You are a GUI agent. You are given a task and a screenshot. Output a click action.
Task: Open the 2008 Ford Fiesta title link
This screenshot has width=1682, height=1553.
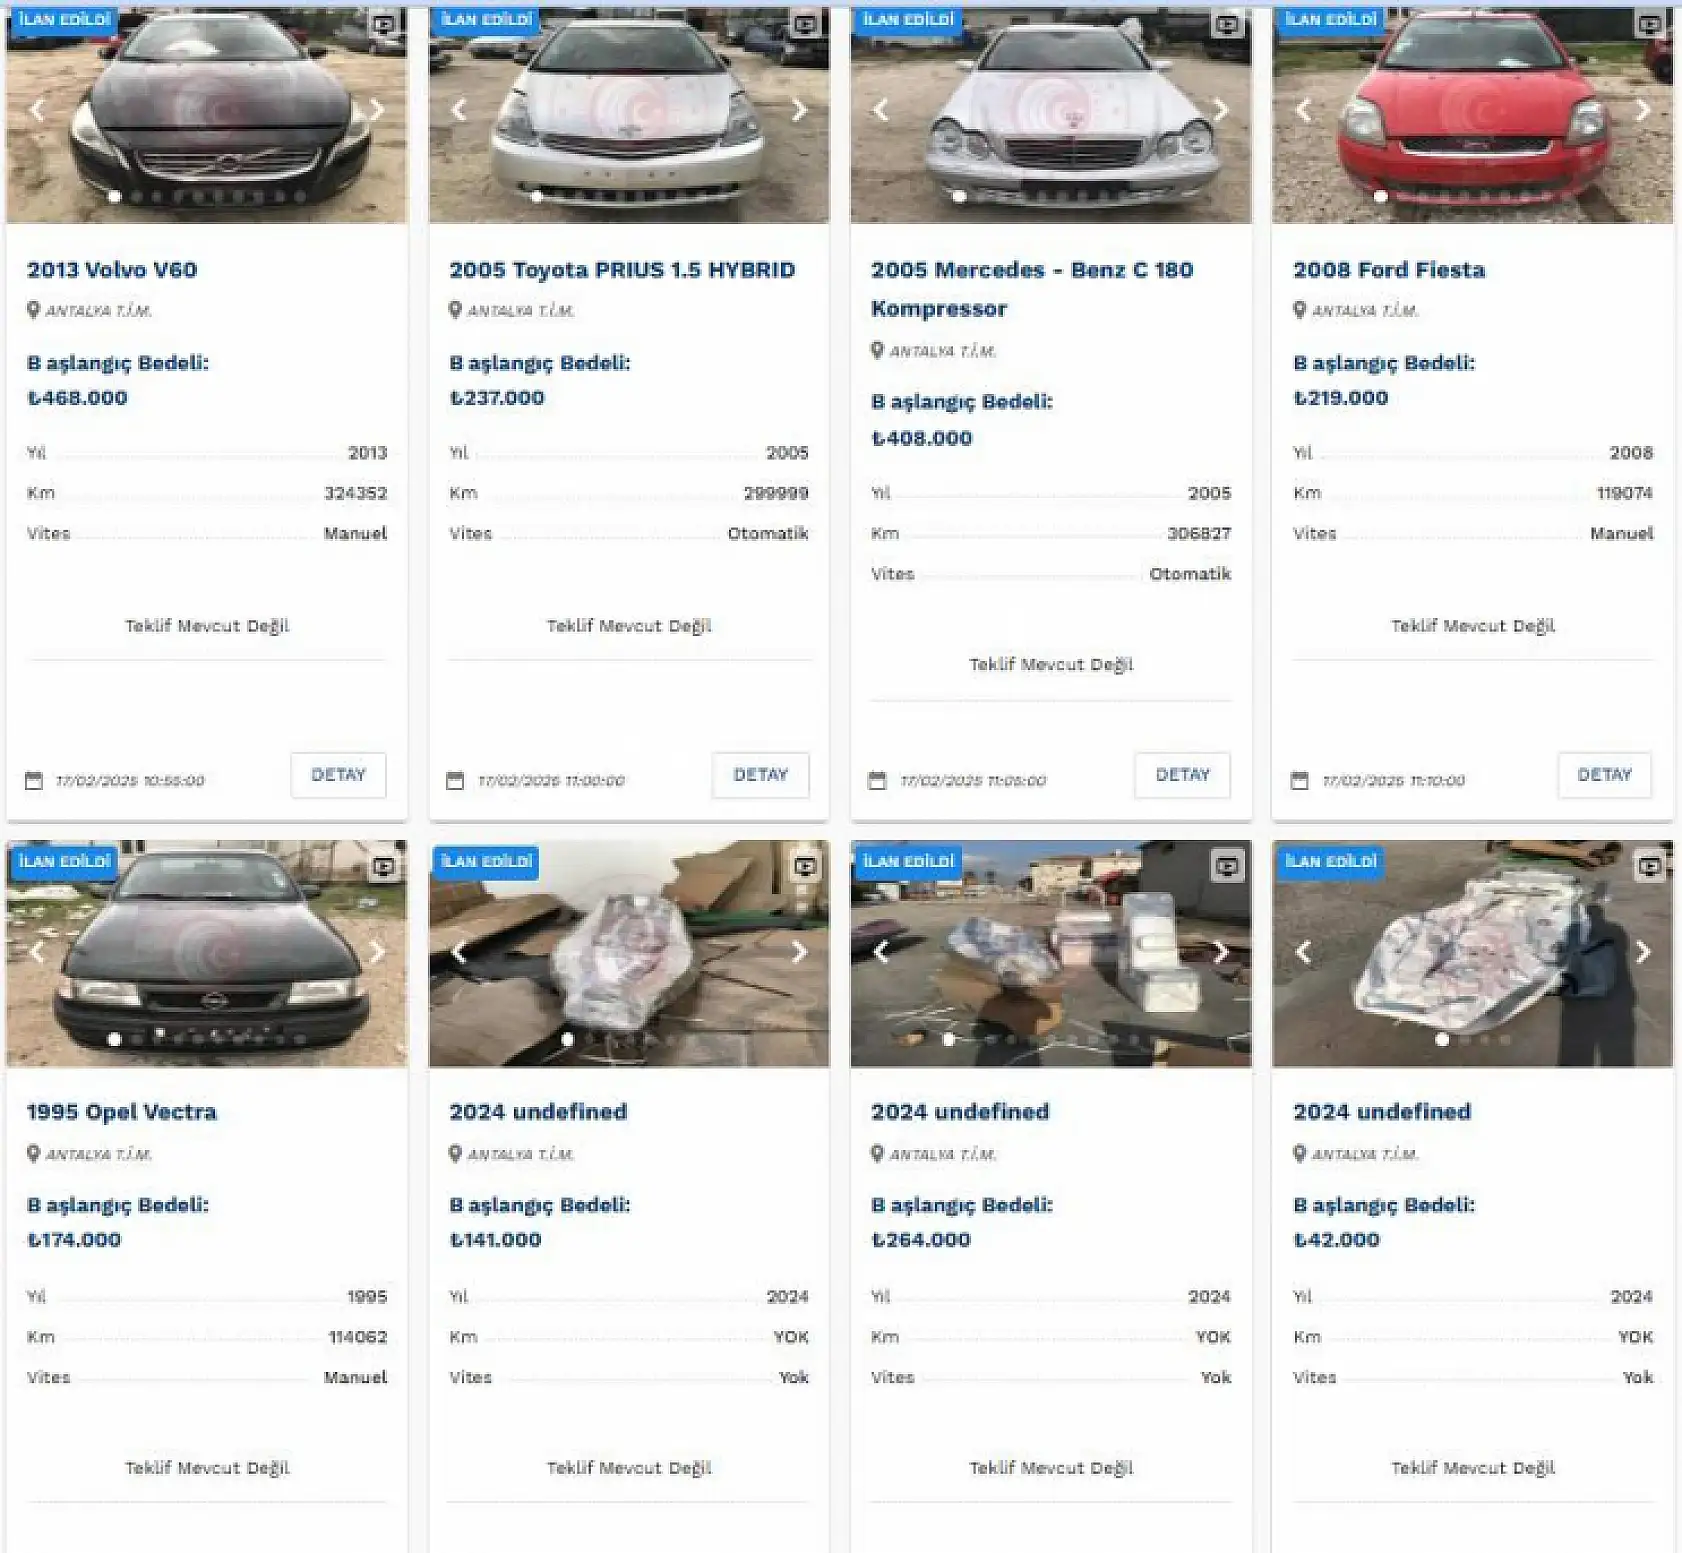[x=1389, y=270]
